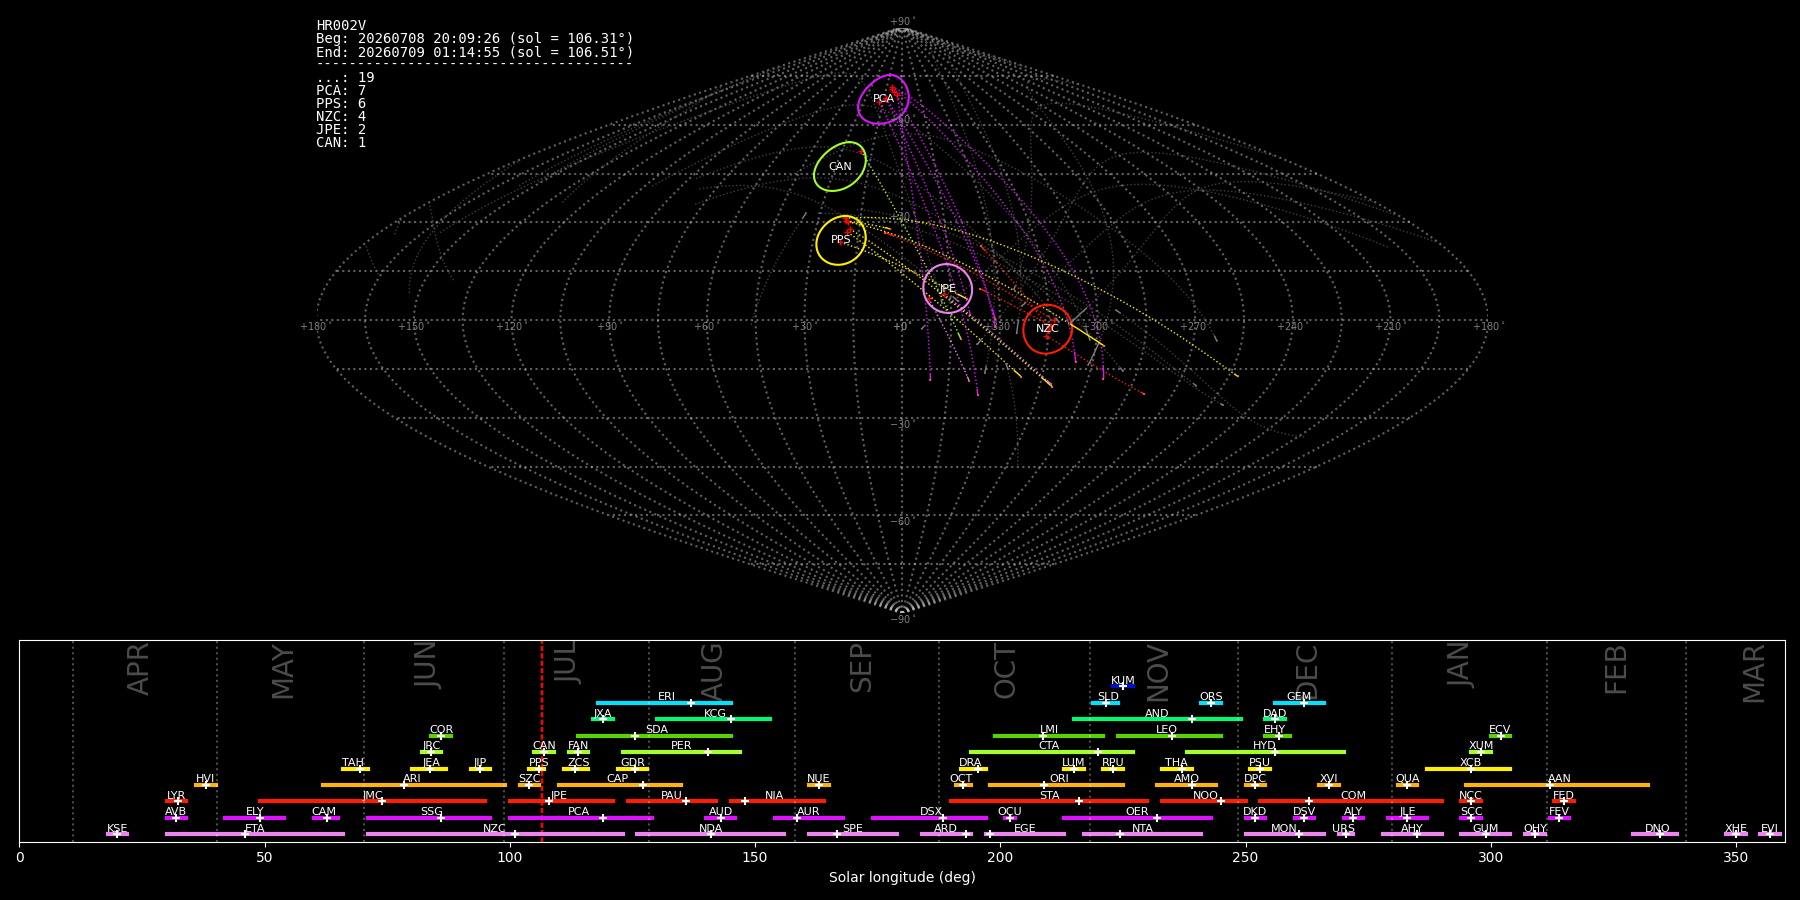
Task: Click the pink NTA shower bar
Action: click(1142, 834)
